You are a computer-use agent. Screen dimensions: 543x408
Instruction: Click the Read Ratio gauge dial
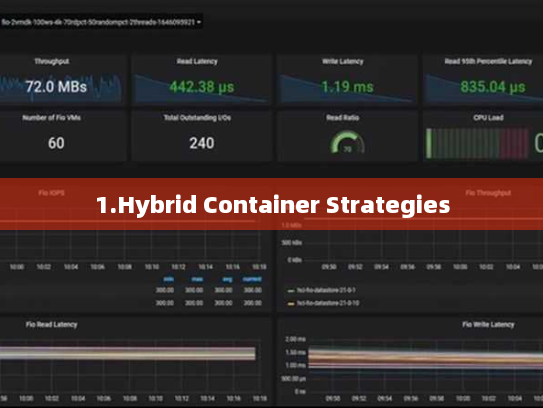pyautogui.click(x=347, y=142)
